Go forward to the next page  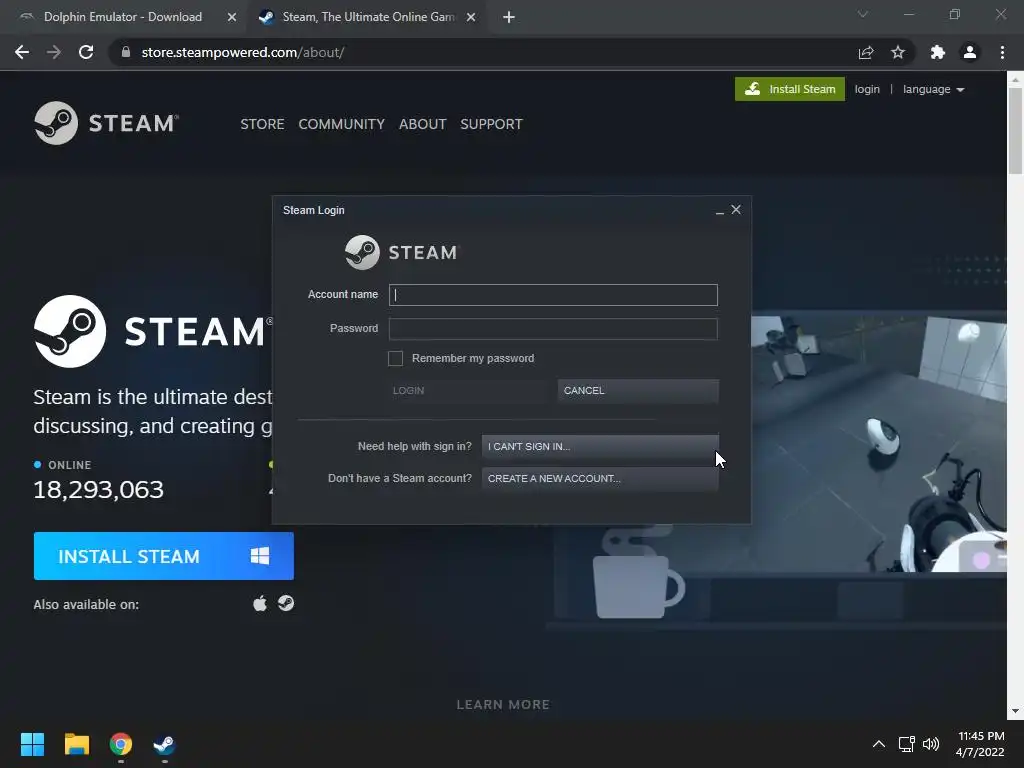tap(54, 52)
